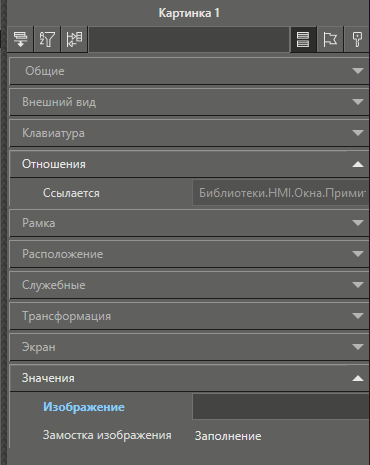Screen dimensions: 370x465
Task: Click the sort-by-category icon in toolbar
Action: [x=20, y=39]
